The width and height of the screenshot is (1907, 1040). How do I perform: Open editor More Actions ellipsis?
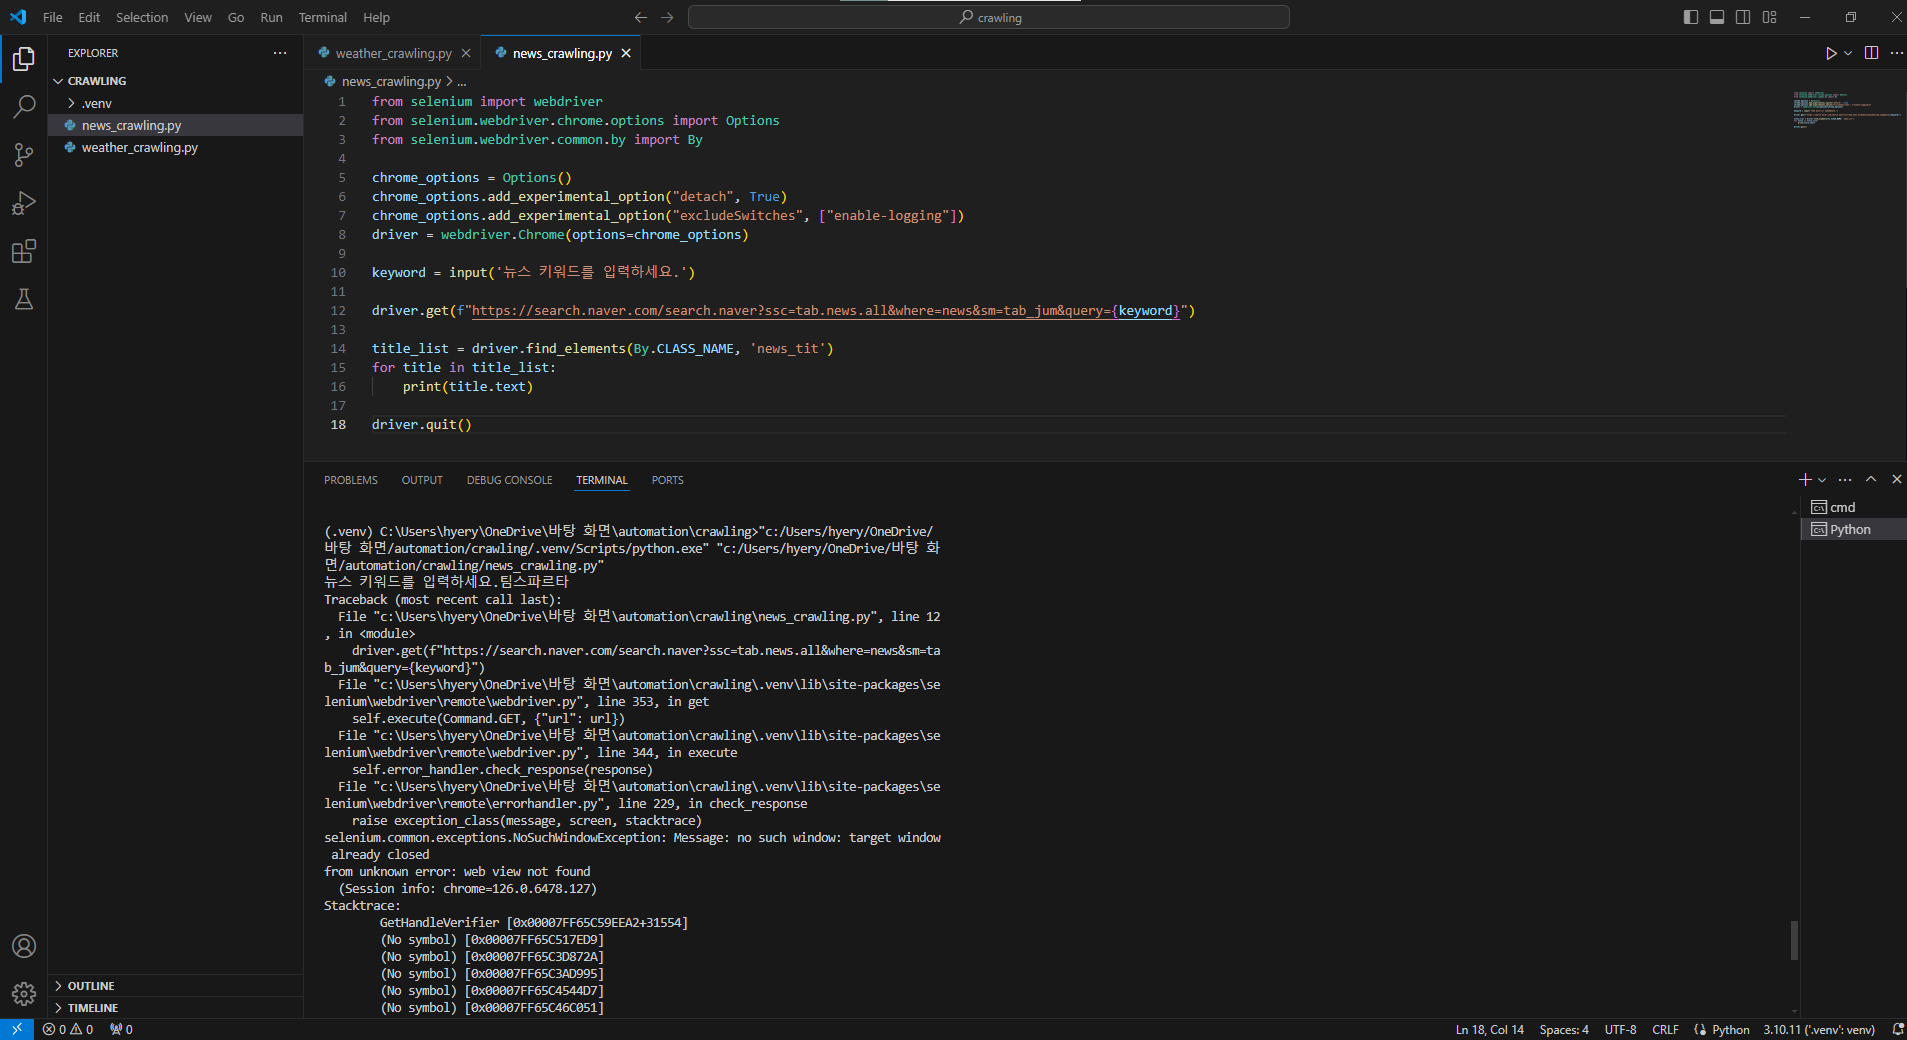(1896, 53)
